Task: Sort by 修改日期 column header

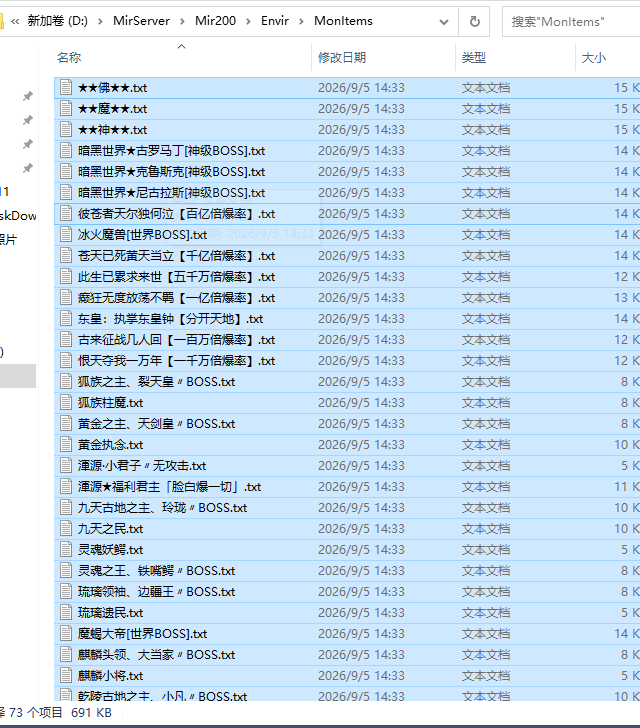Action: click(342, 58)
